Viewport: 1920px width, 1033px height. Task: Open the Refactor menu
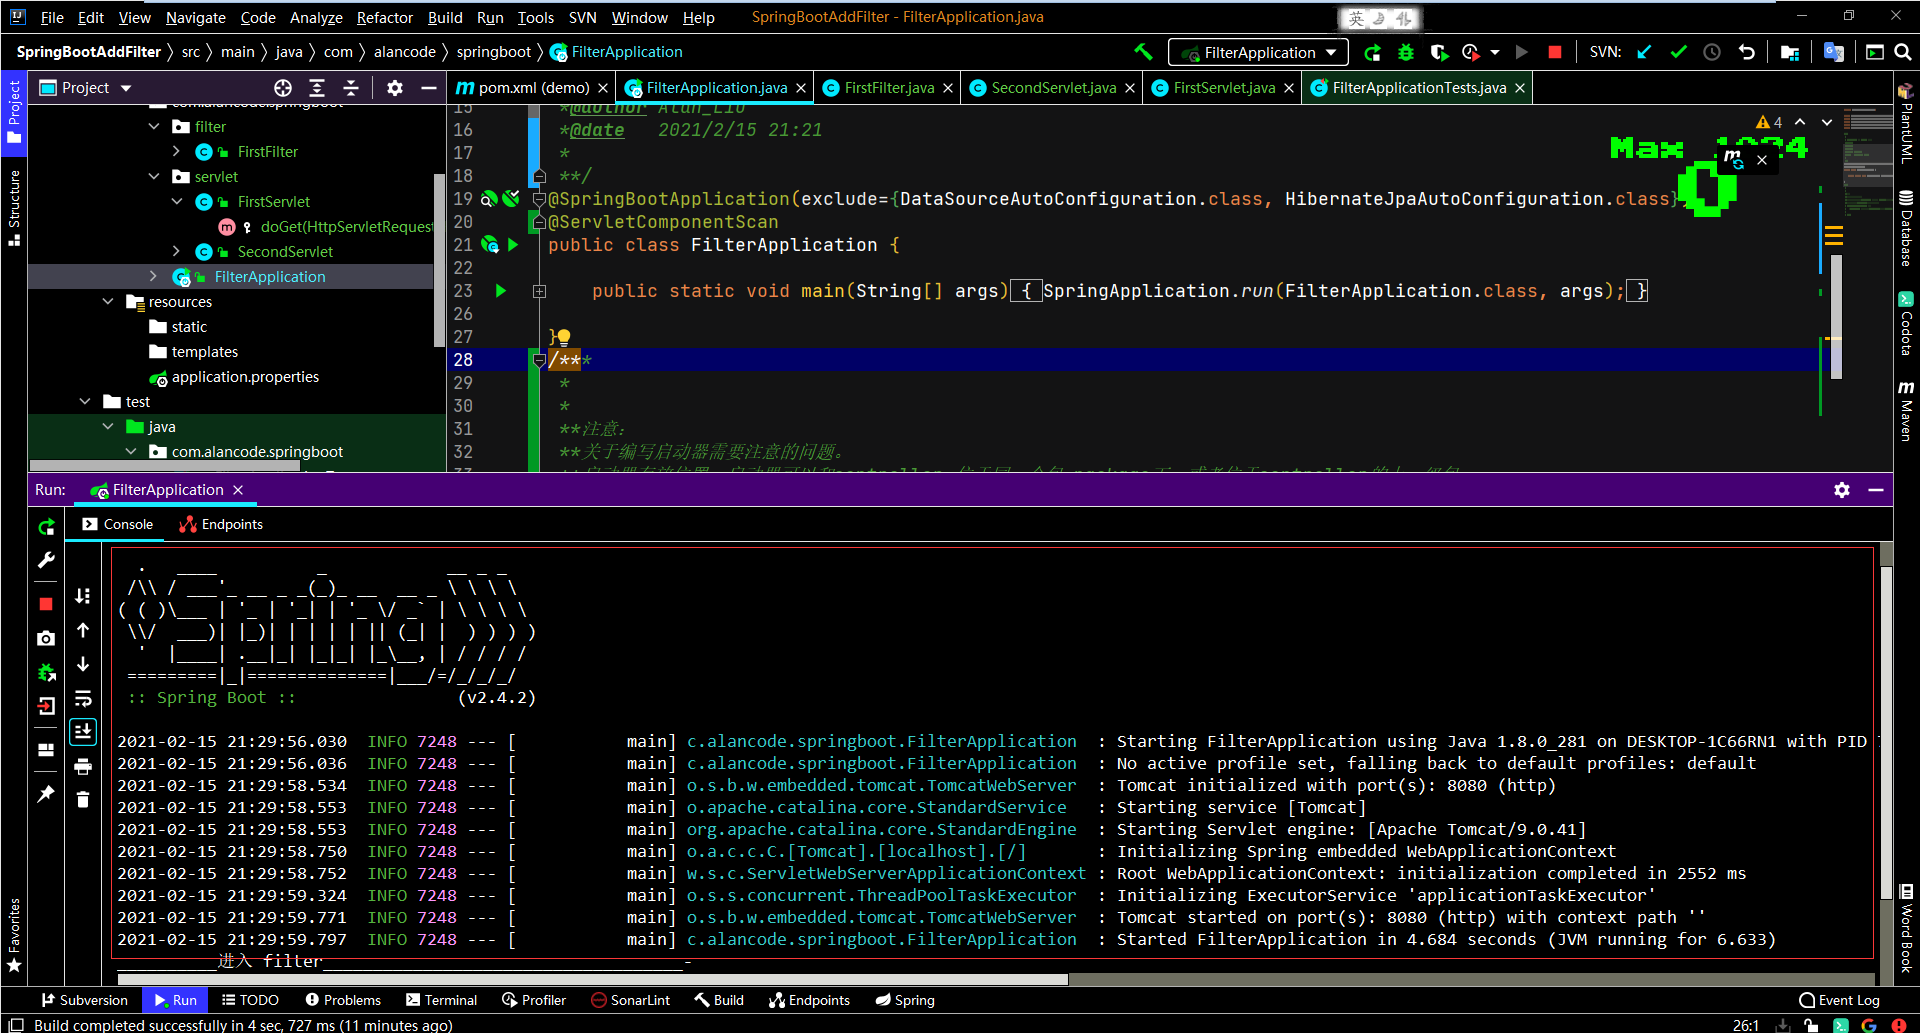coord(384,17)
